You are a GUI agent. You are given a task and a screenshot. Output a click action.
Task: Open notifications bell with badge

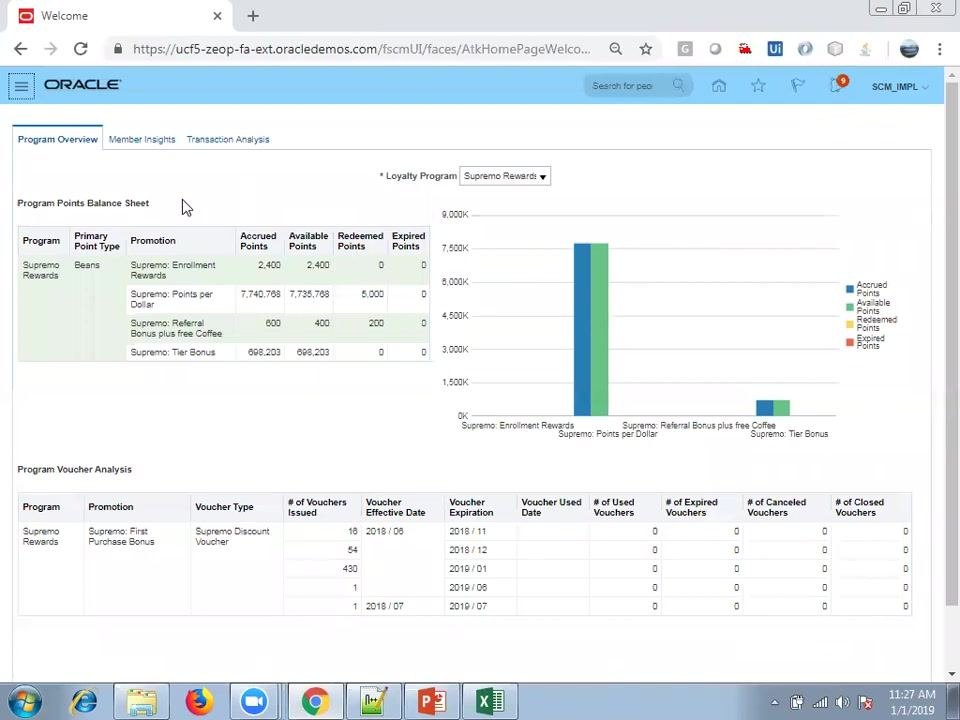click(838, 84)
